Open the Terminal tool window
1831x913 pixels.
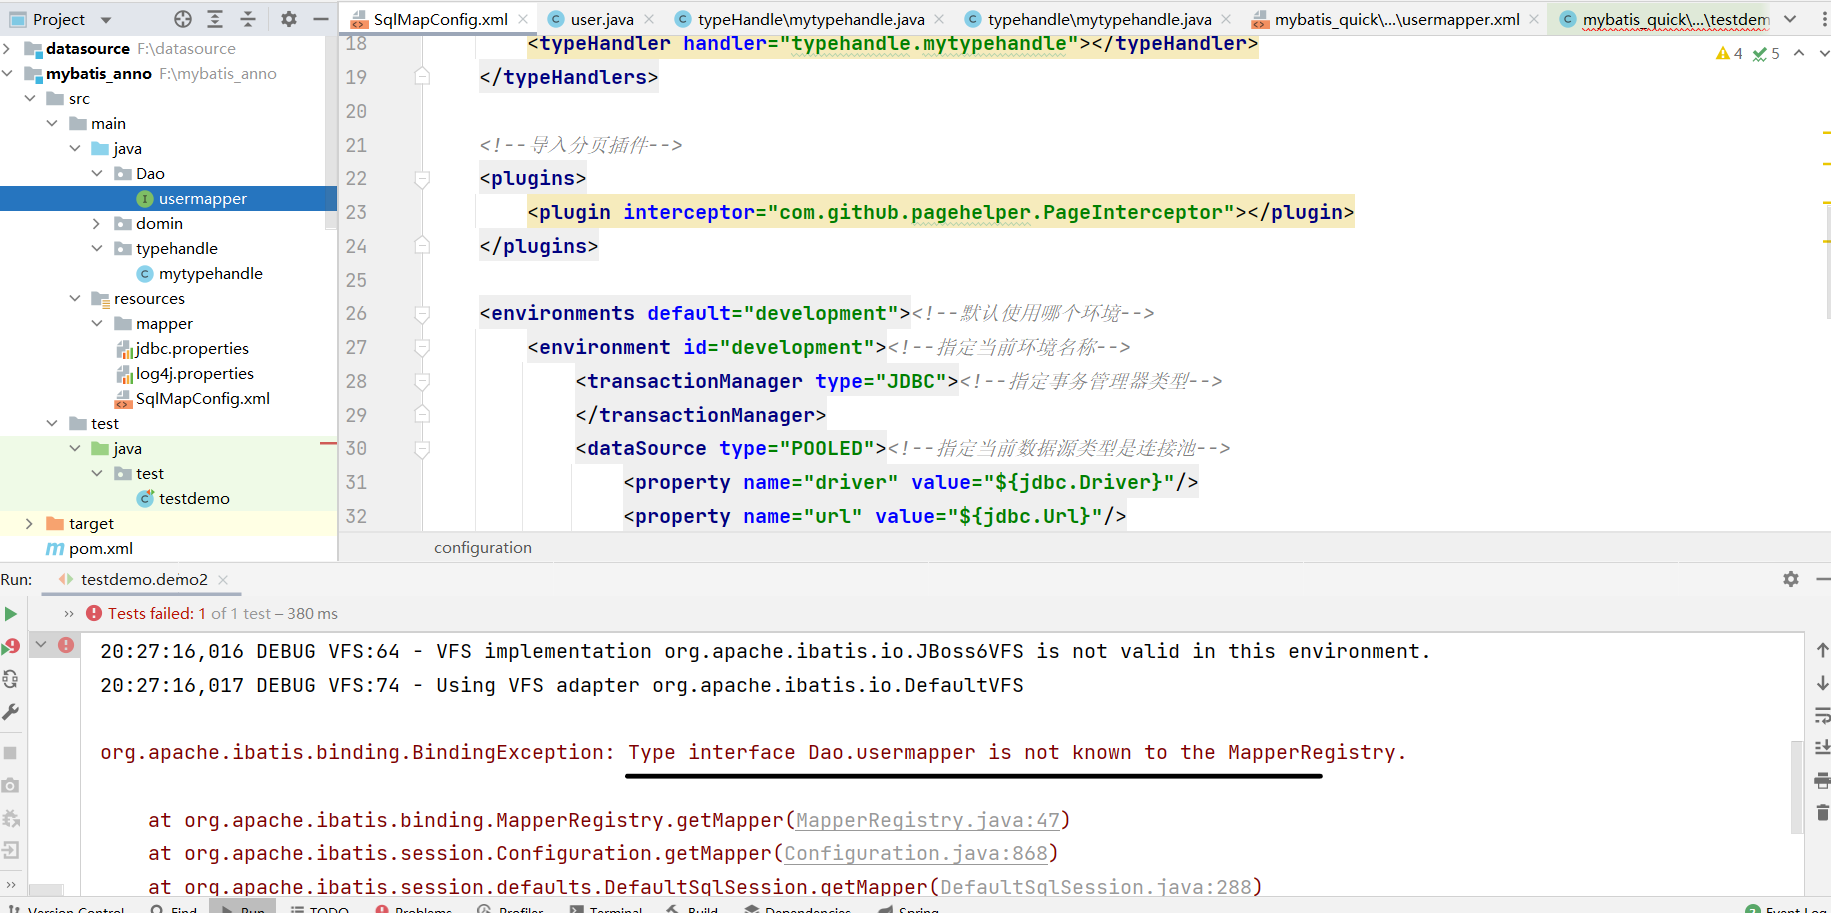pyautogui.click(x=605, y=908)
